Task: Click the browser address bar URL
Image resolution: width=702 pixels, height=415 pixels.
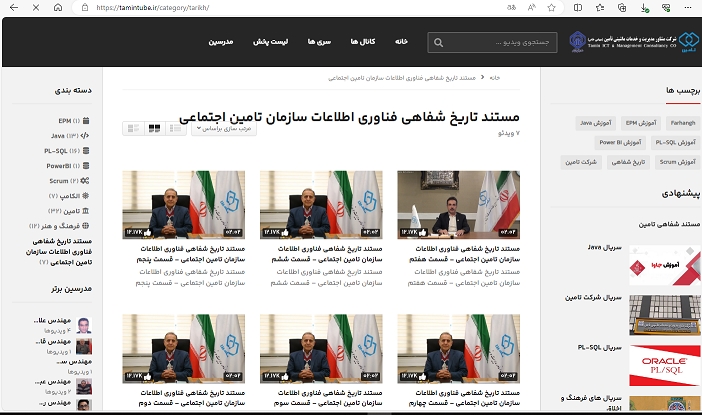Action: pos(152,7)
